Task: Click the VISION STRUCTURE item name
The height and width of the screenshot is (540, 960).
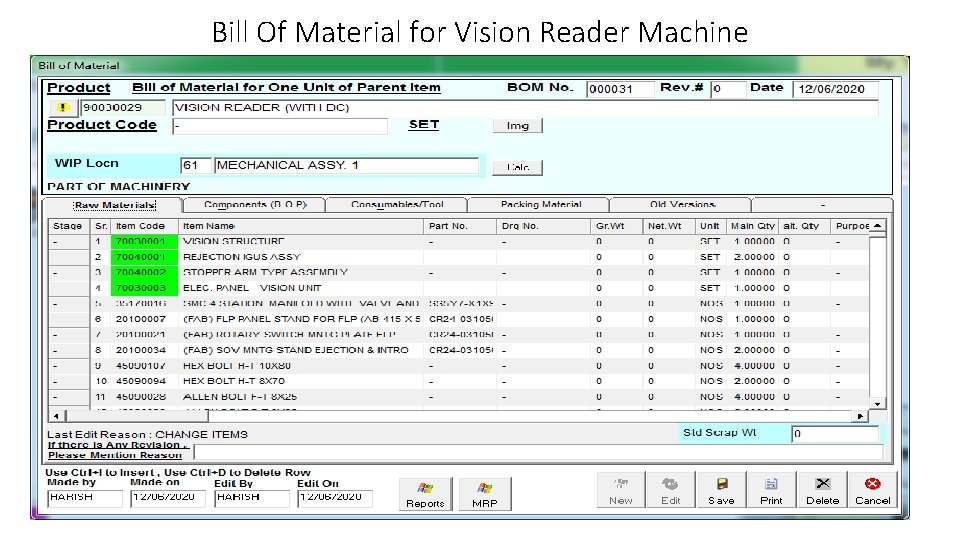Action: coord(233,242)
